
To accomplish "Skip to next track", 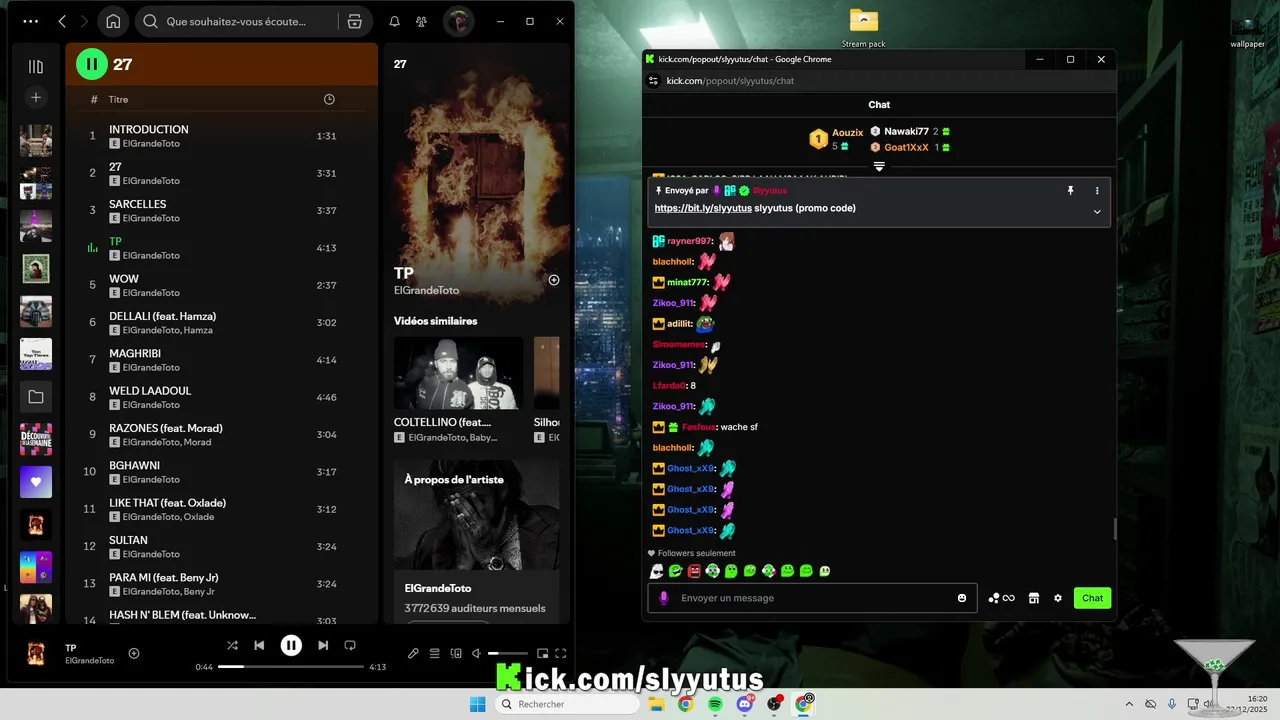I will pyautogui.click(x=323, y=646).
